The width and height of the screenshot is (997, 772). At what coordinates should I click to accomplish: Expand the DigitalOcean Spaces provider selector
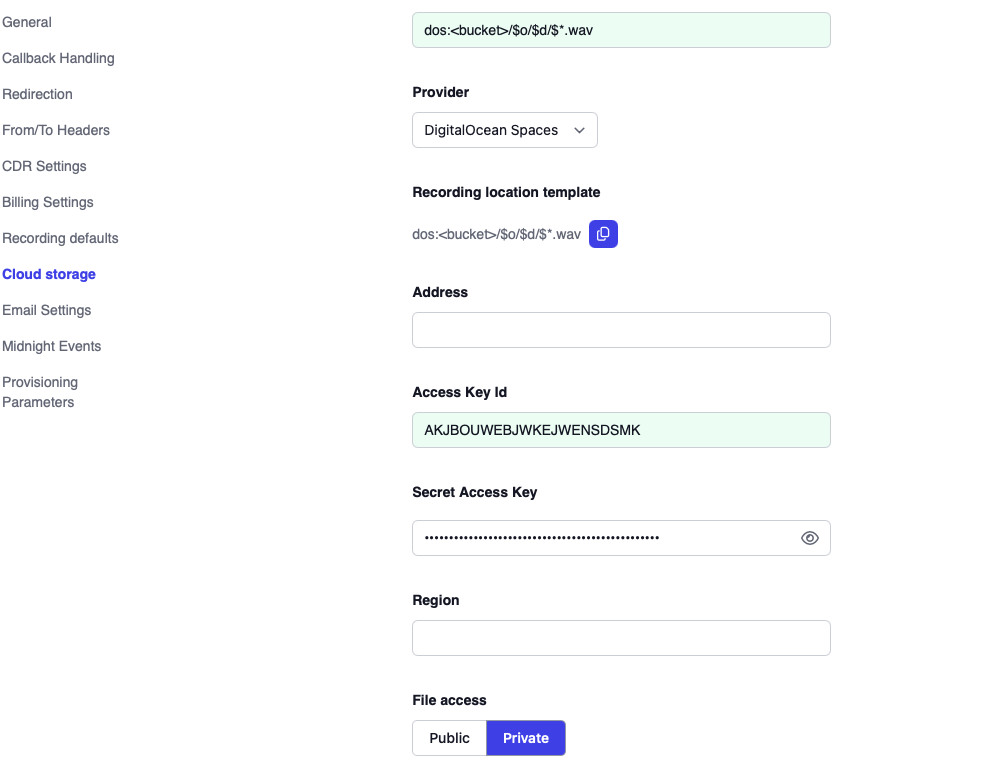(x=504, y=130)
